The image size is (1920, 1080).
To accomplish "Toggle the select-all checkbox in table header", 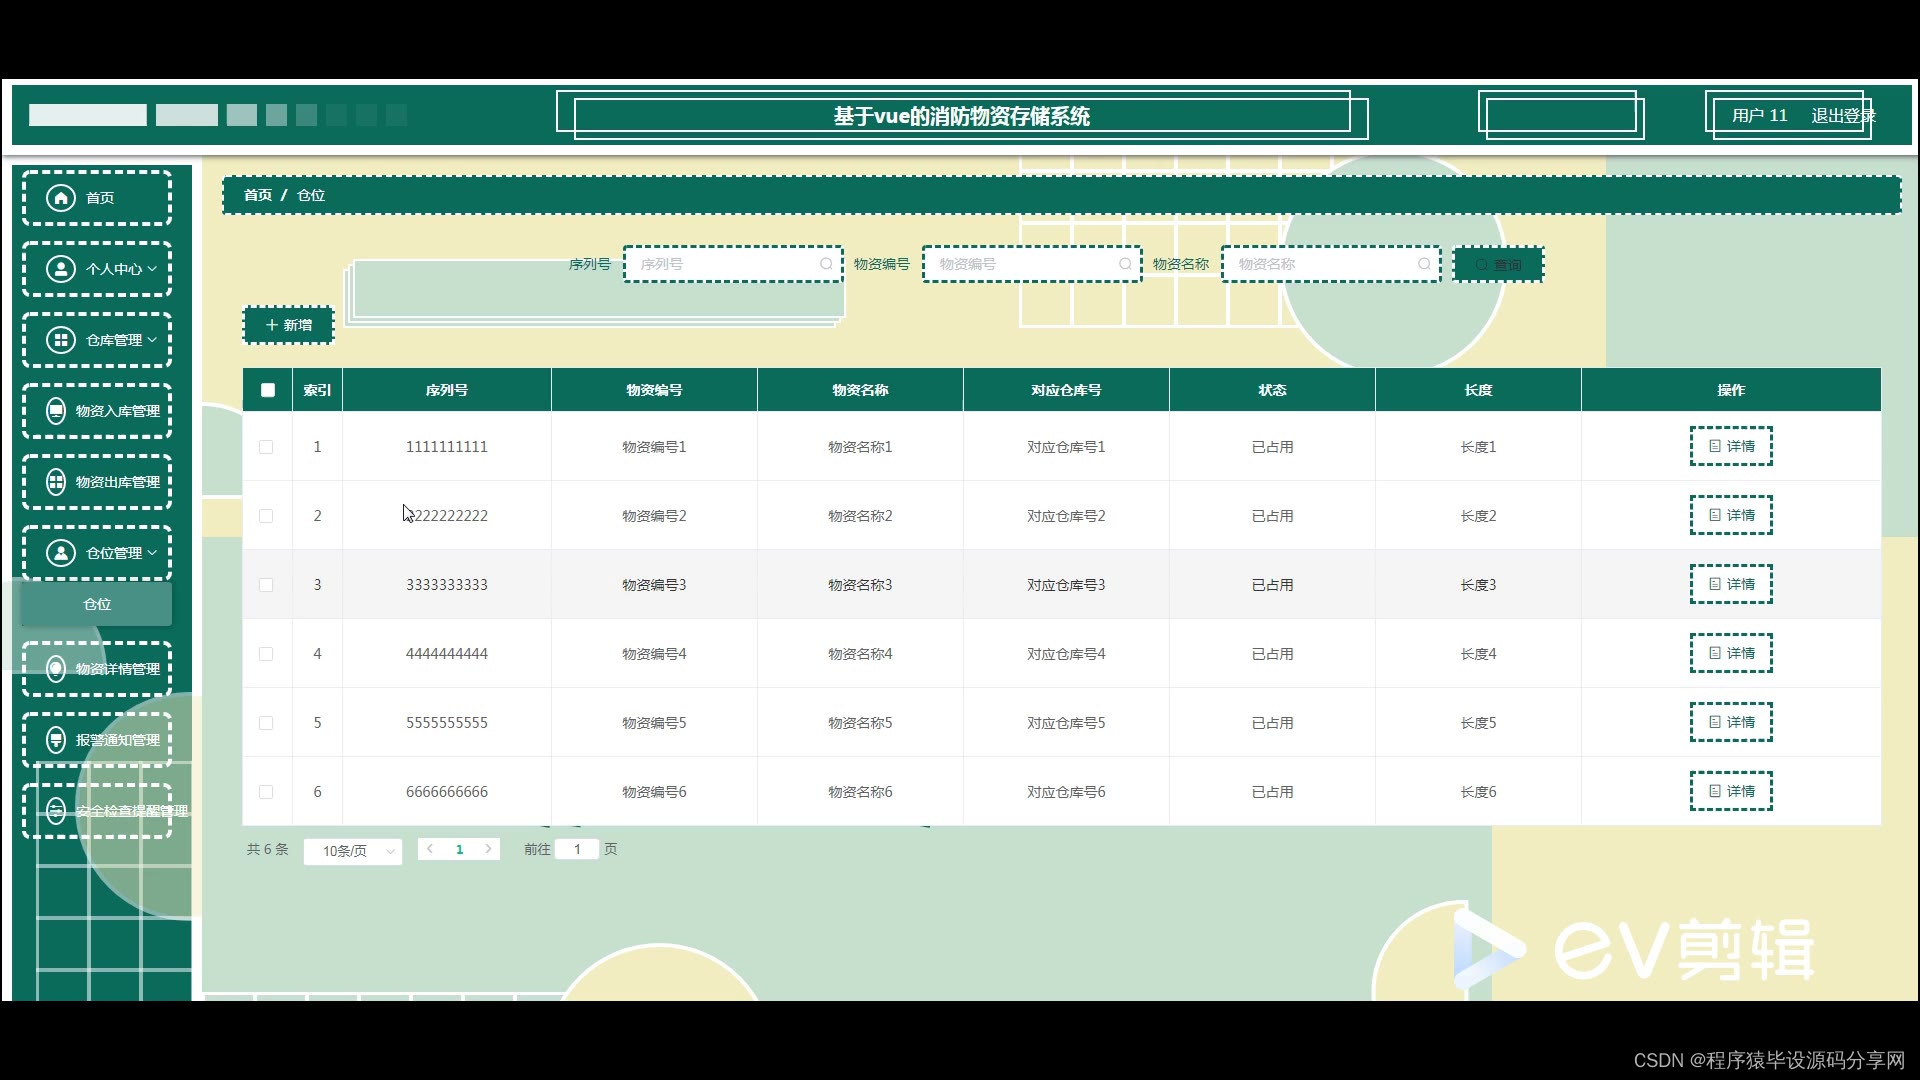I will point(268,390).
